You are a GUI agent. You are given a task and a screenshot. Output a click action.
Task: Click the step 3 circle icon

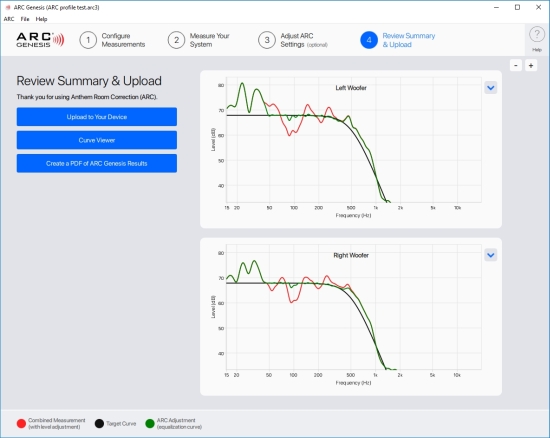click(x=267, y=40)
